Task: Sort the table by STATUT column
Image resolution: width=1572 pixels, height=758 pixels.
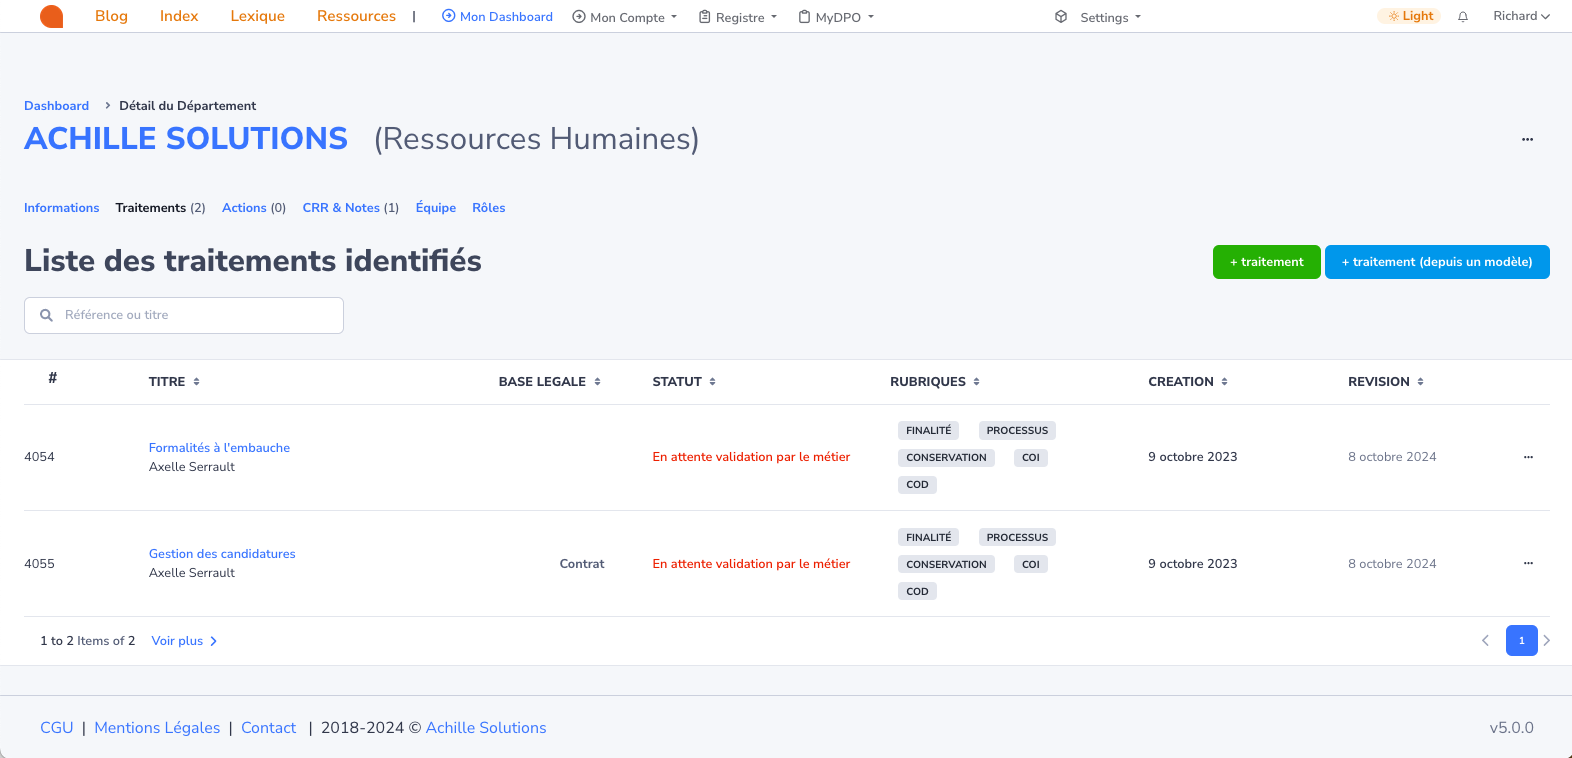Action: tap(684, 382)
